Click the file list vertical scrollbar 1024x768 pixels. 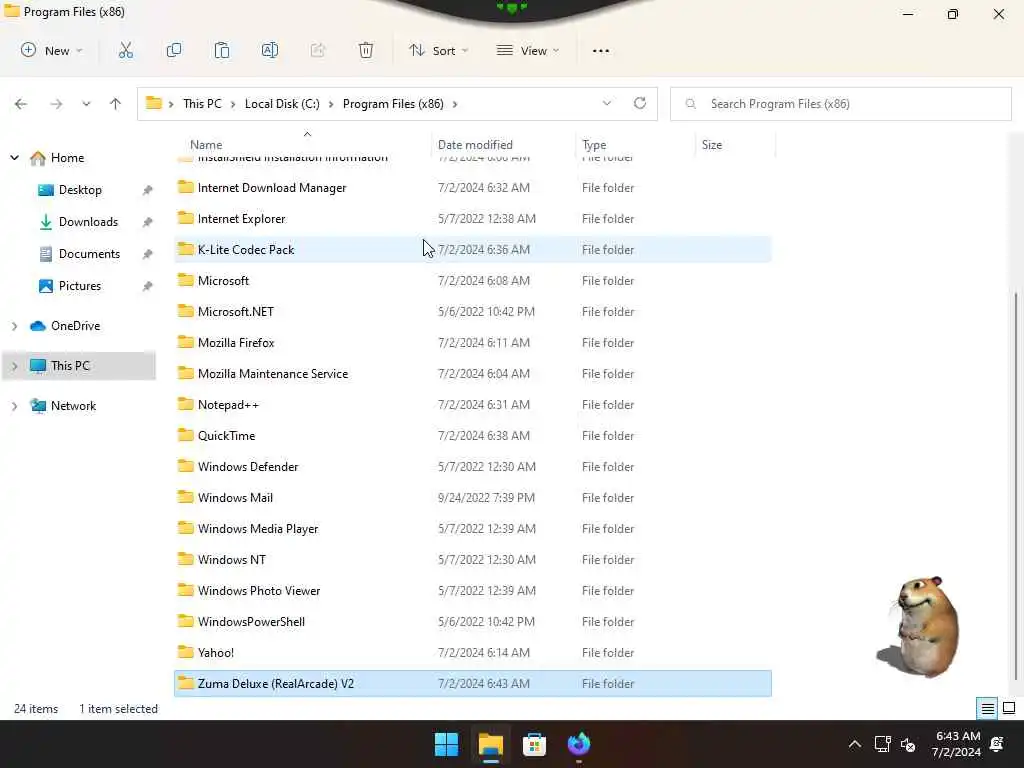(x=1015, y=486)
